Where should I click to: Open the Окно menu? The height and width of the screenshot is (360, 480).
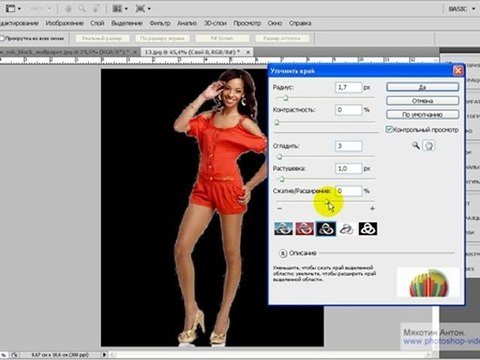coord(275,23)
